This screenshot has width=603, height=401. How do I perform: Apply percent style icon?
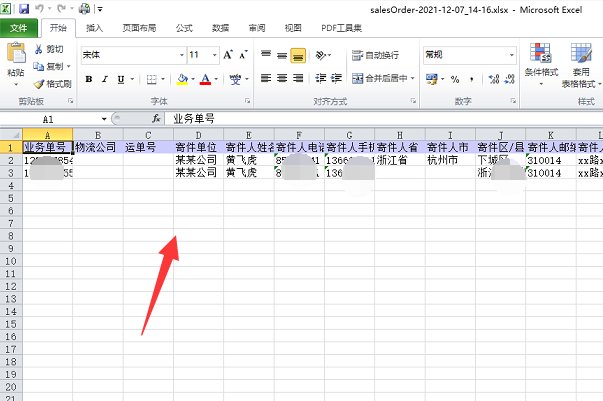[455, 79]
